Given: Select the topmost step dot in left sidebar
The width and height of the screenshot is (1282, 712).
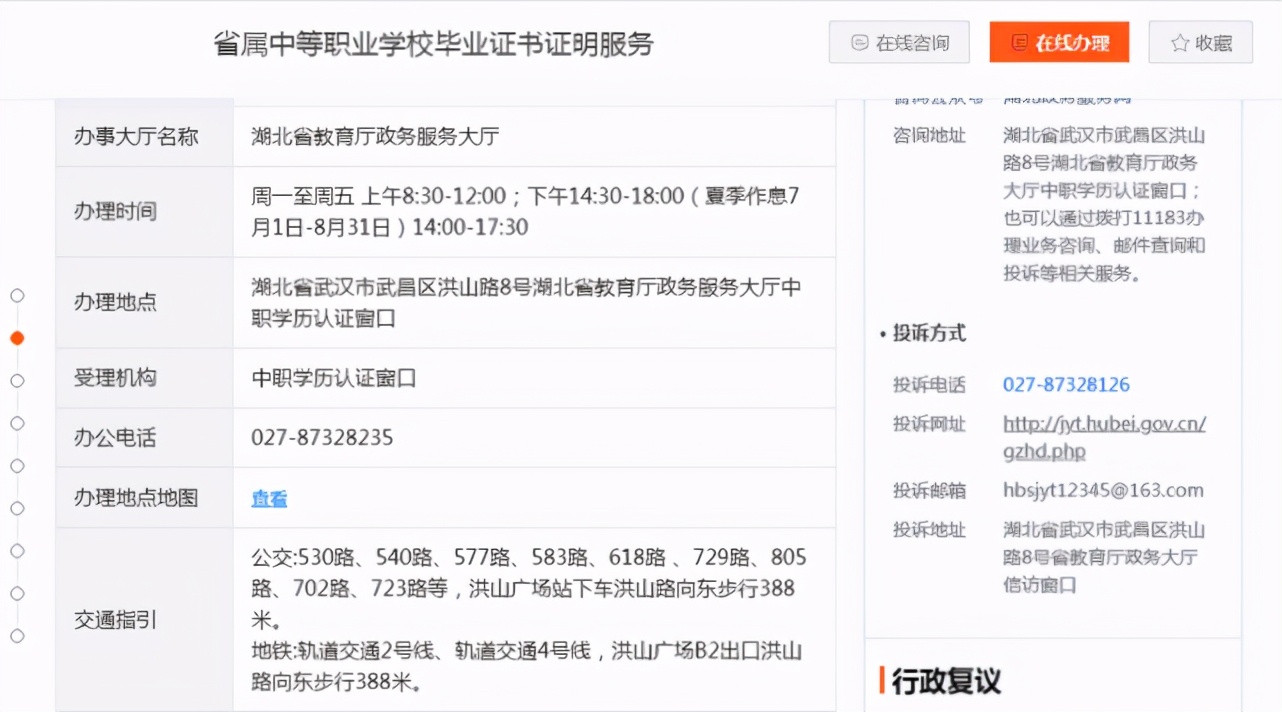Looking at the screenshot, I should point(17,295).
